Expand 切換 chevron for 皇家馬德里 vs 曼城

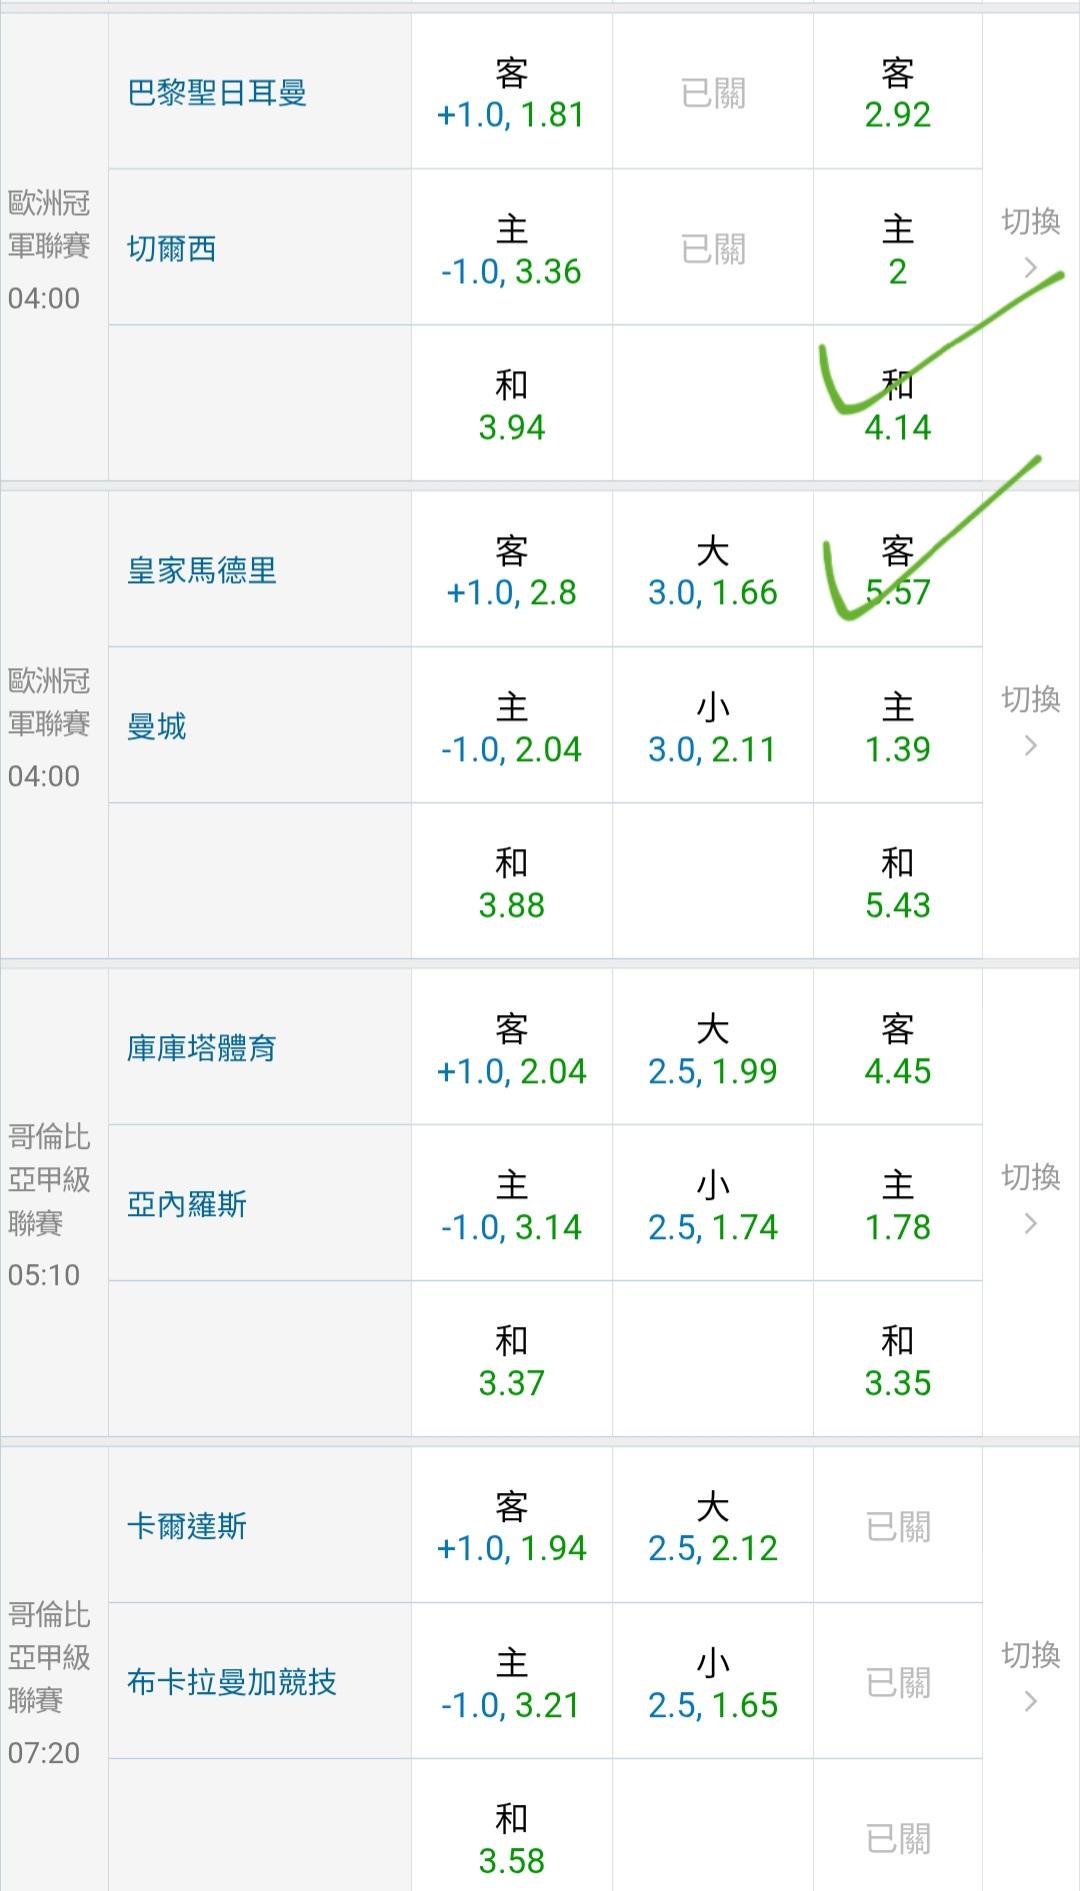point(1031,722)
